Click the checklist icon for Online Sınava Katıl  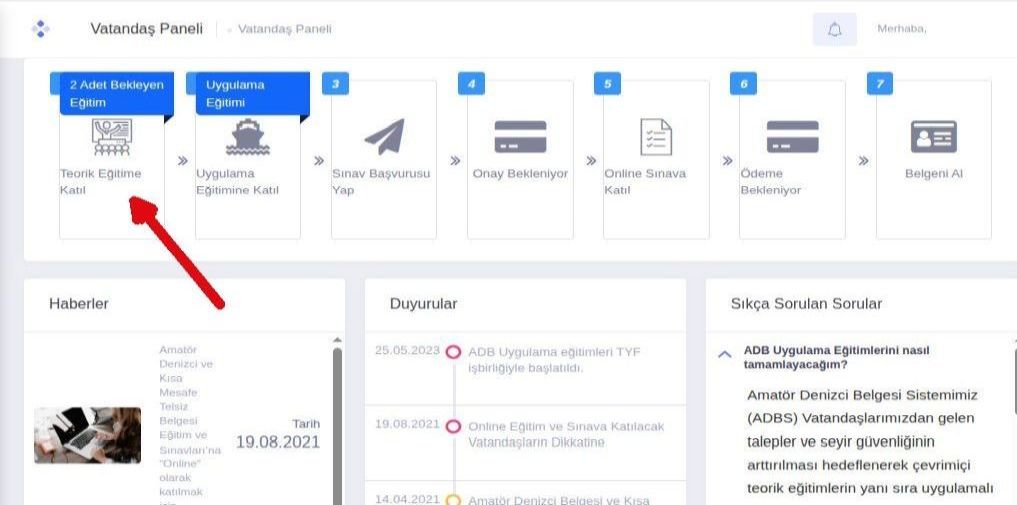pyautogui.click(x=656, y=137)
